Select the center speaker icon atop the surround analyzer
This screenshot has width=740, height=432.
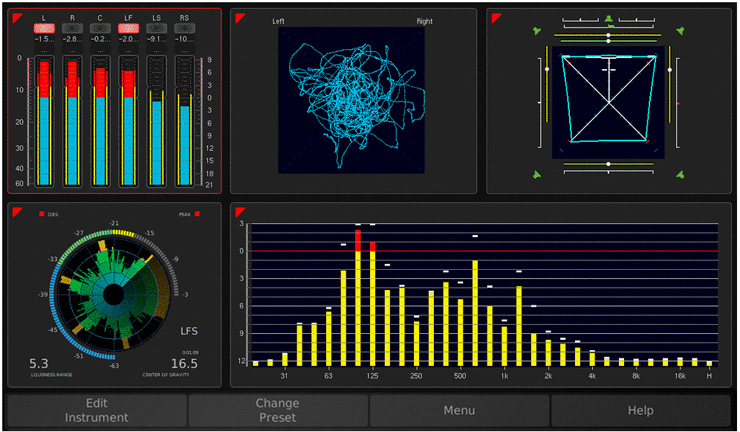coord(608,19)
